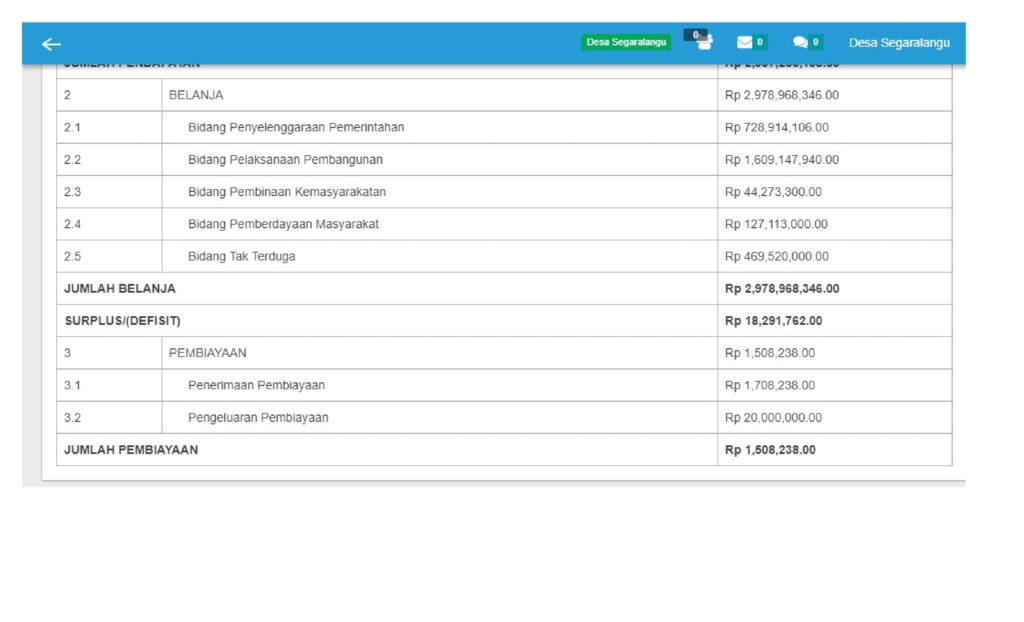Click Pengeluaran Pembiayaan entry

[258, 417]
